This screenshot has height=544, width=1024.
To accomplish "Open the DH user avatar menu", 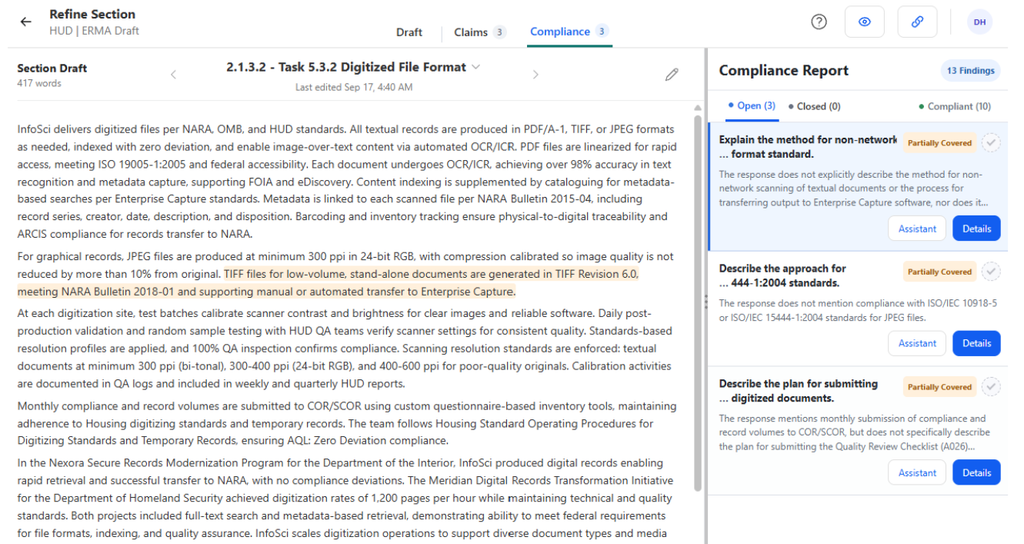I will [x=980, y=22].
